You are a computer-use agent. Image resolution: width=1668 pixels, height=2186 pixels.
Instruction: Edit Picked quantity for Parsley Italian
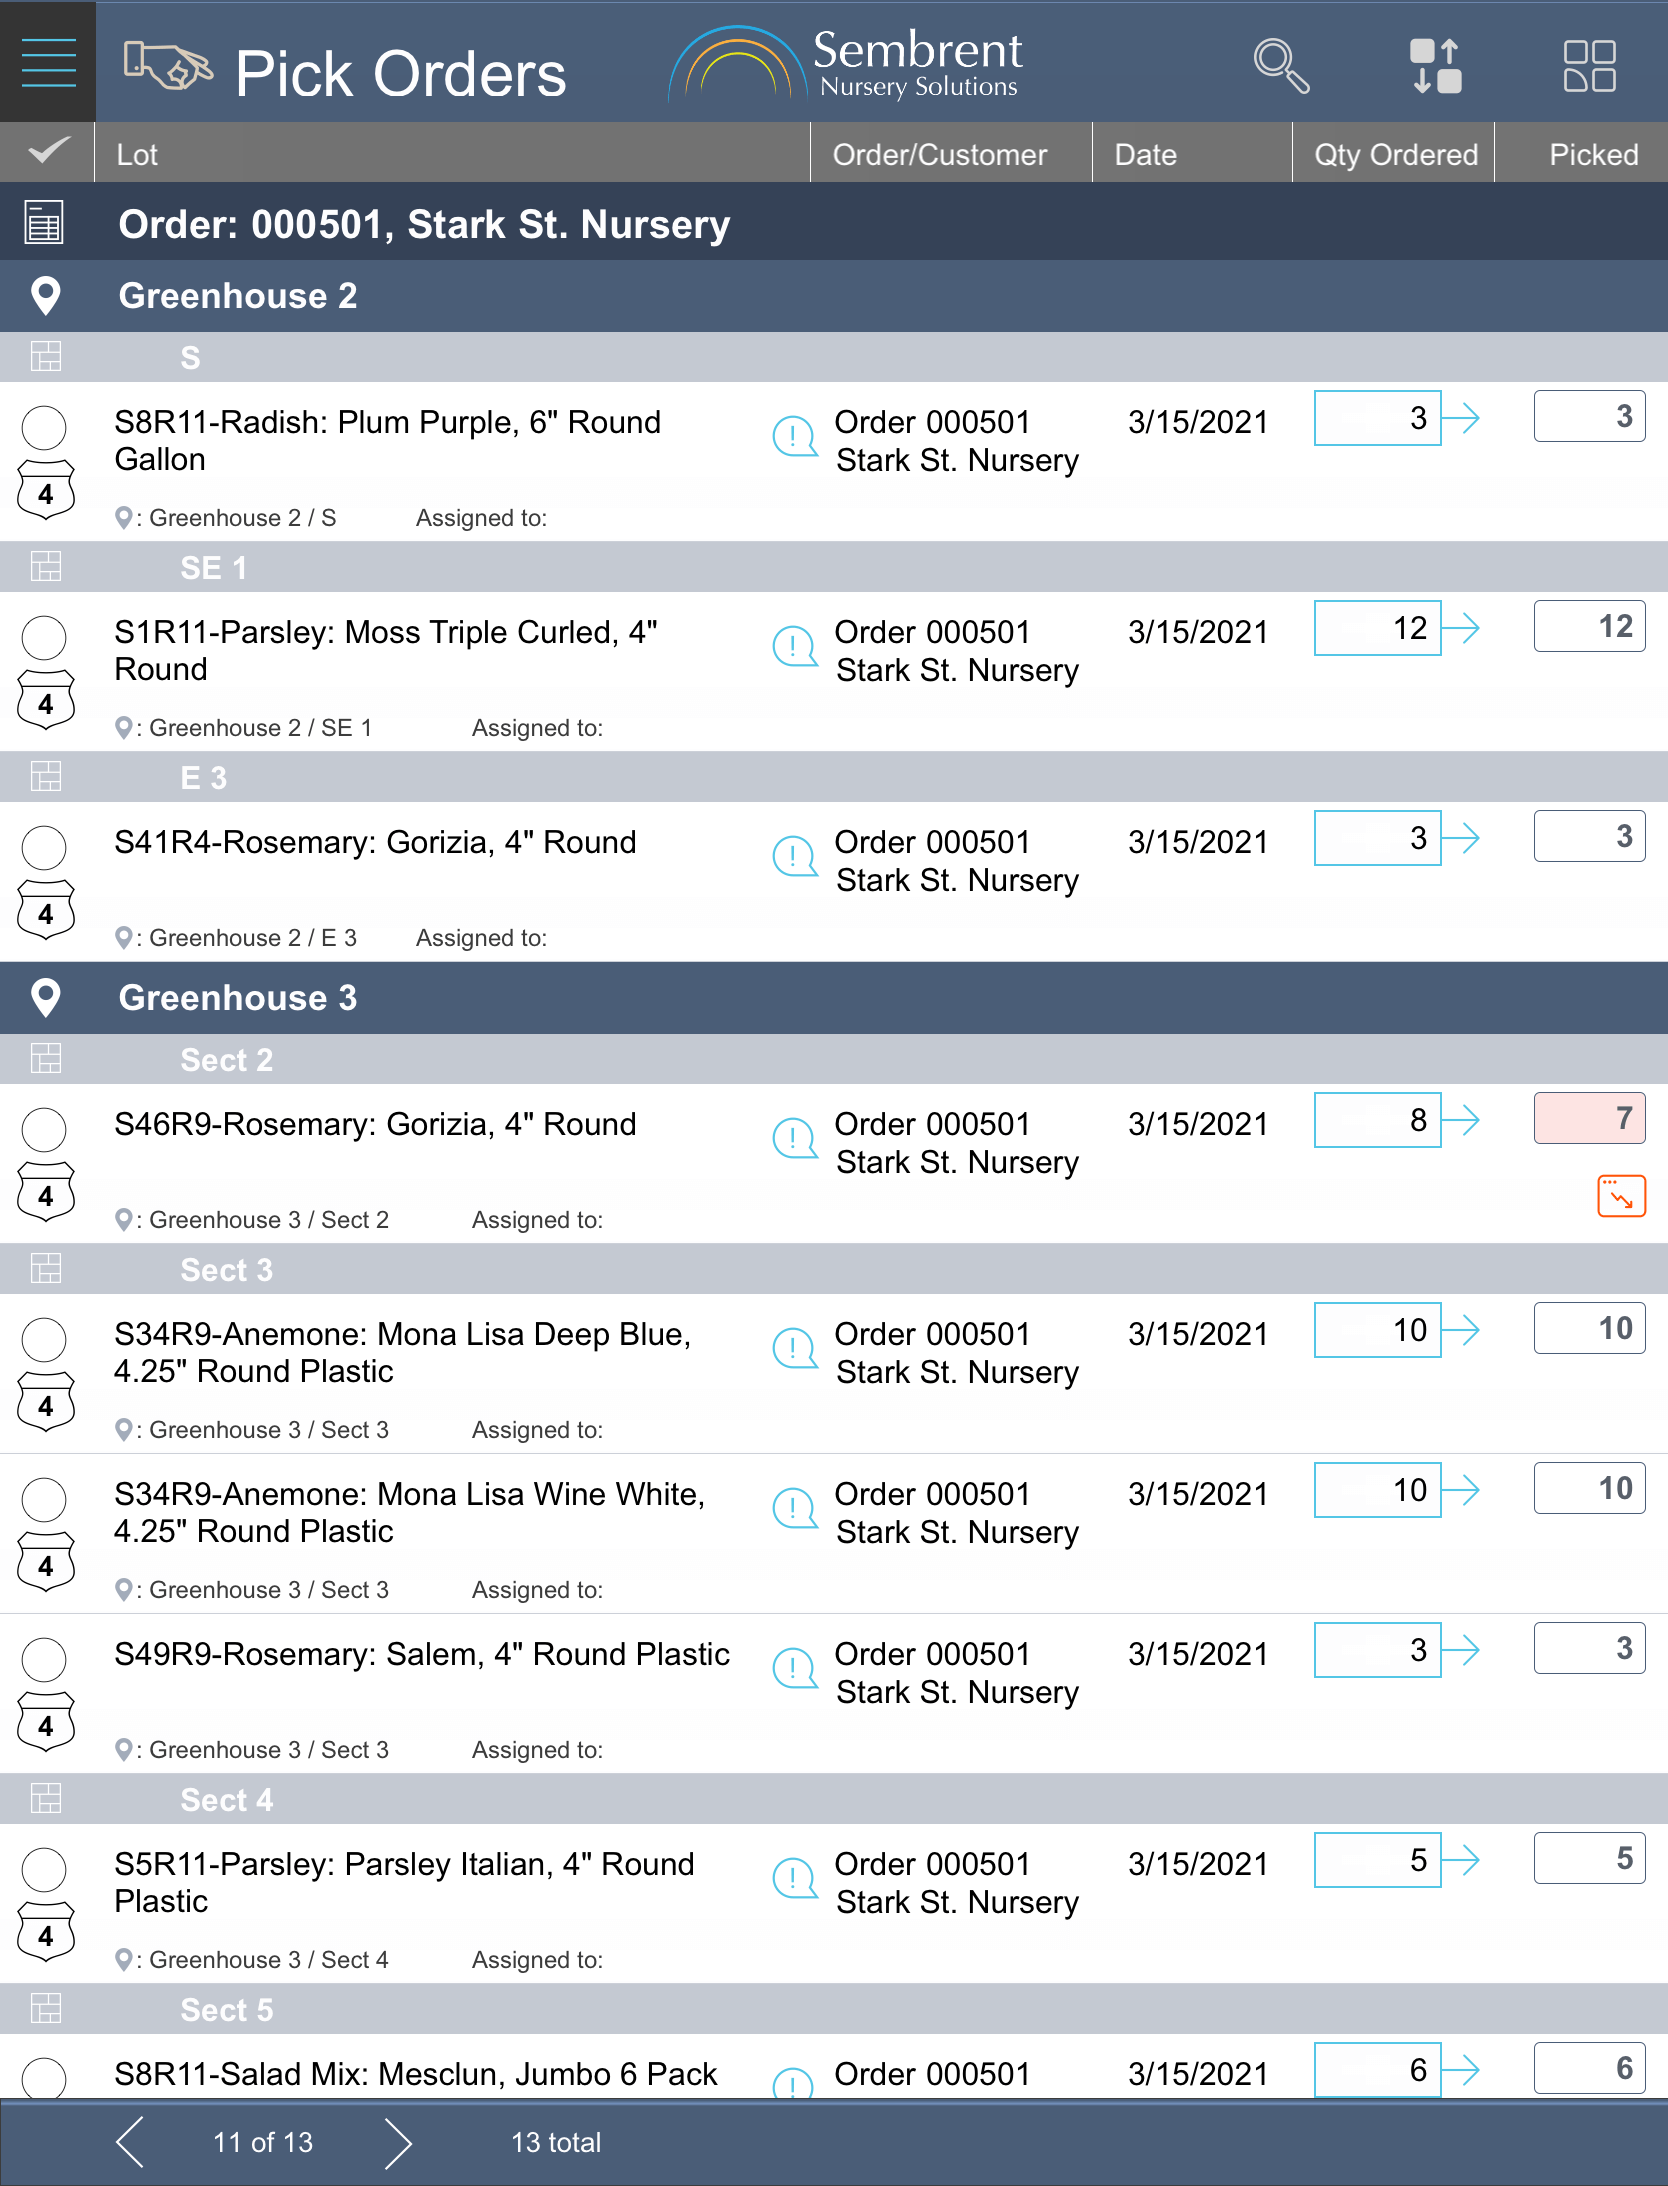pos(1589,1858)
